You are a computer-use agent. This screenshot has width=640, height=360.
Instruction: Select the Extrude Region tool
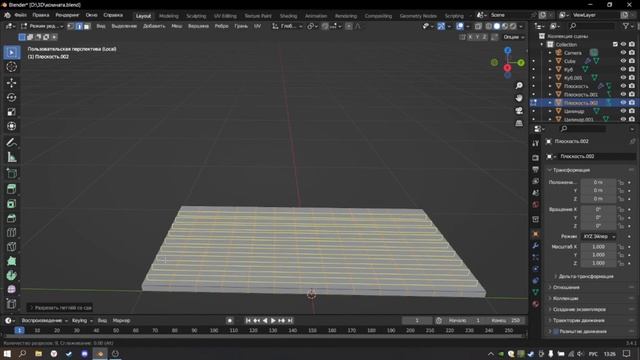[x=11, y=189]
